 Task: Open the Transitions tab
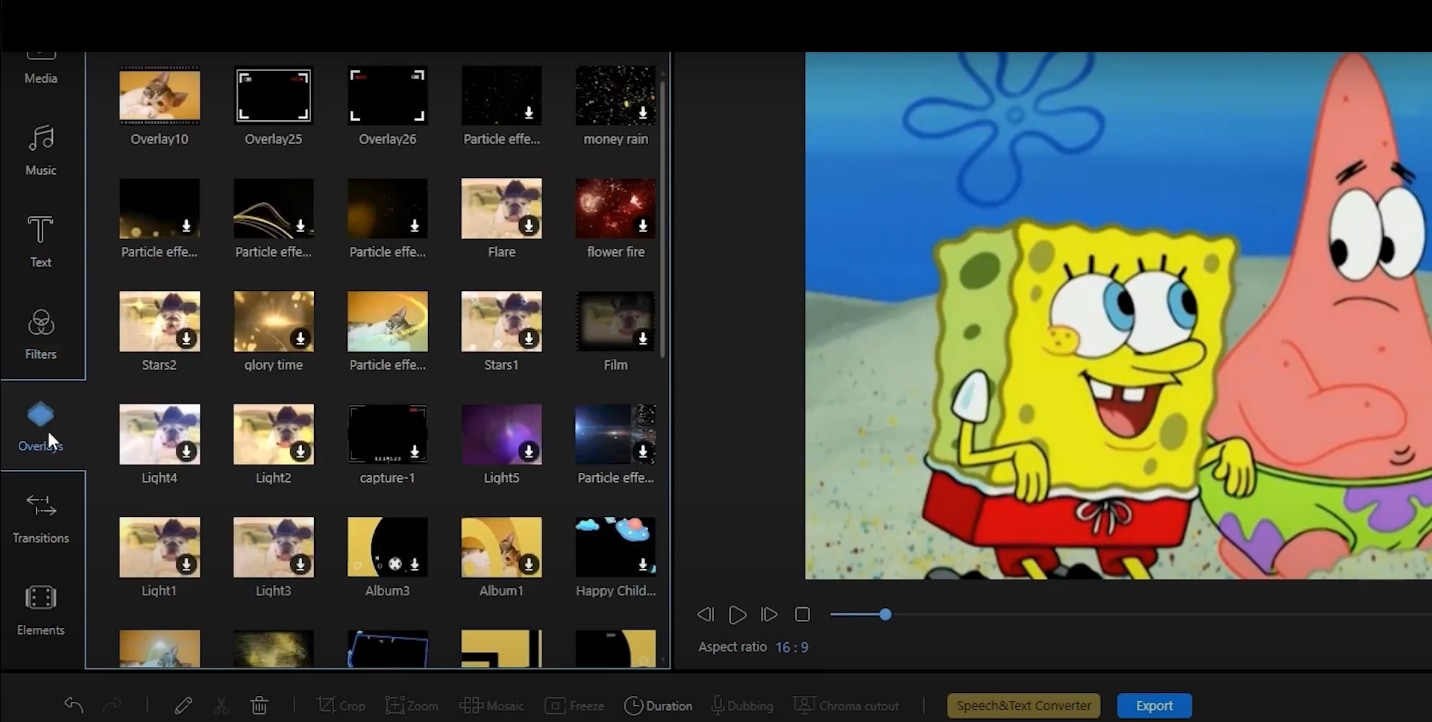tap(41, 518)
